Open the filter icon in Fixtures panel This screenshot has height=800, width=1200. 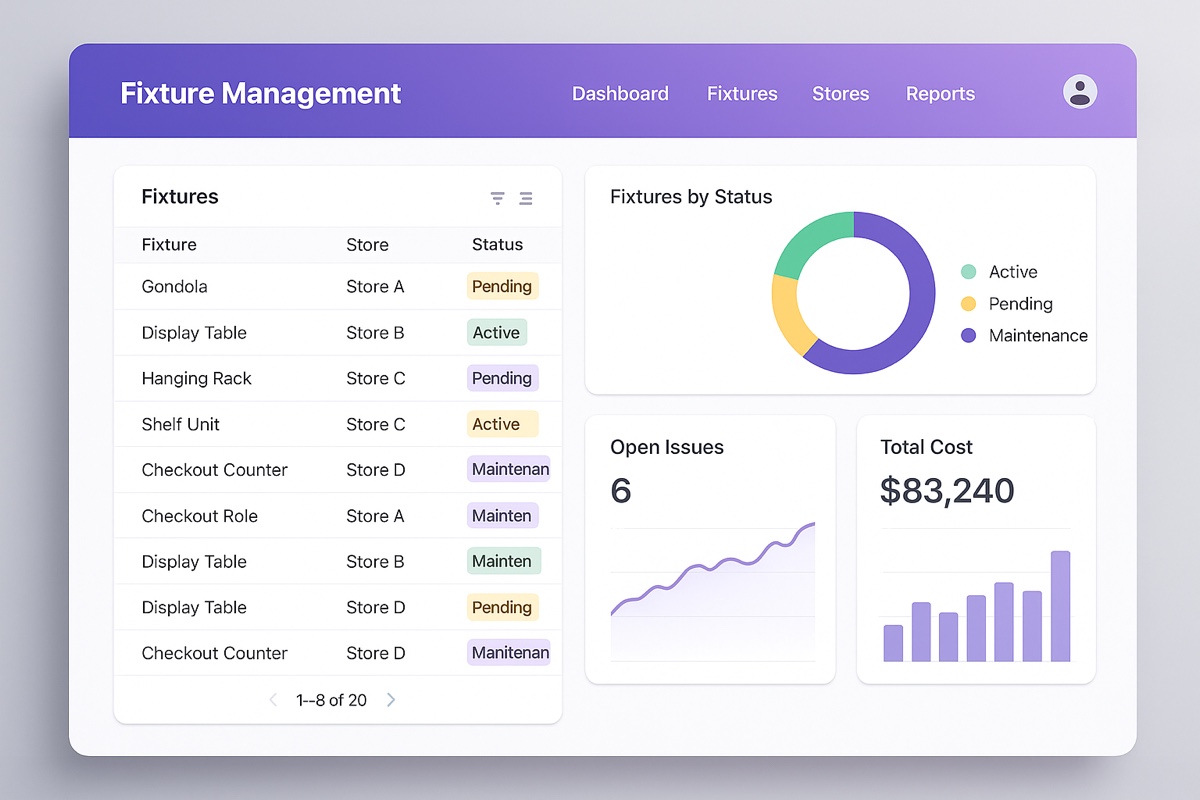(497, 198)
